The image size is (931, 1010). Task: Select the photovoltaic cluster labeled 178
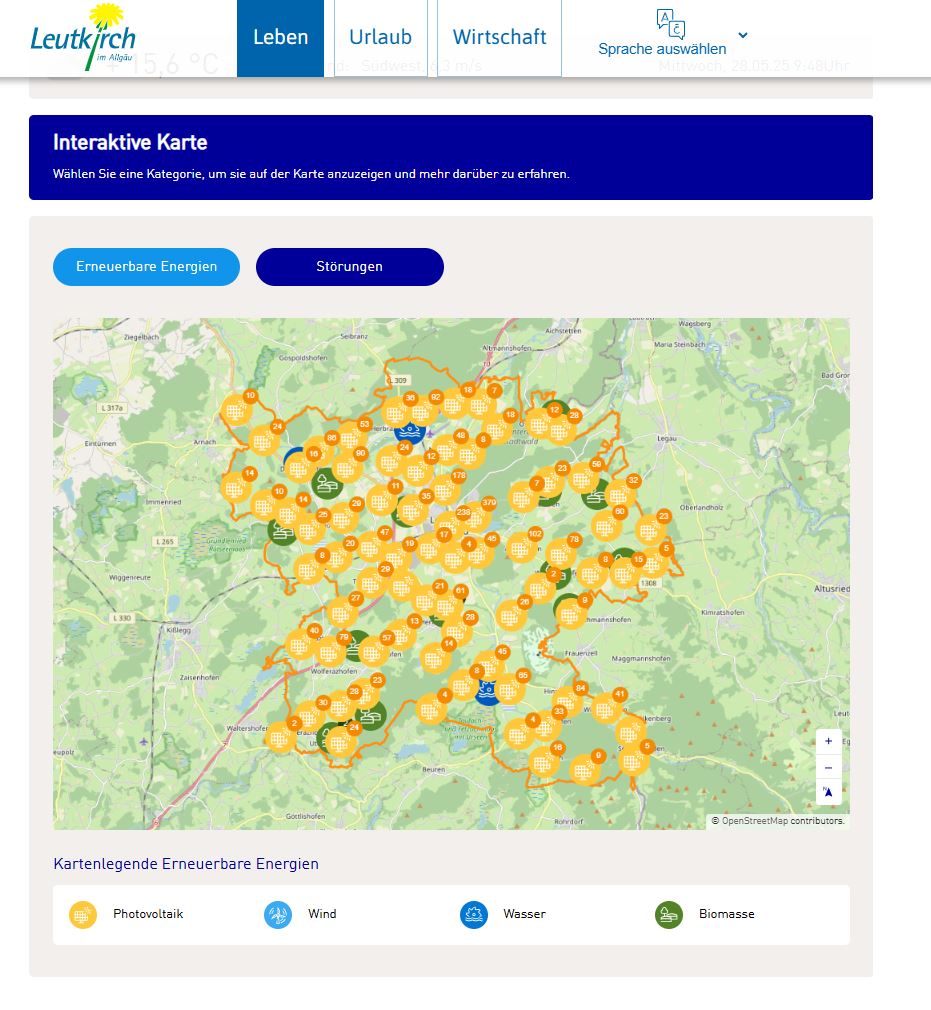[446, 489]
